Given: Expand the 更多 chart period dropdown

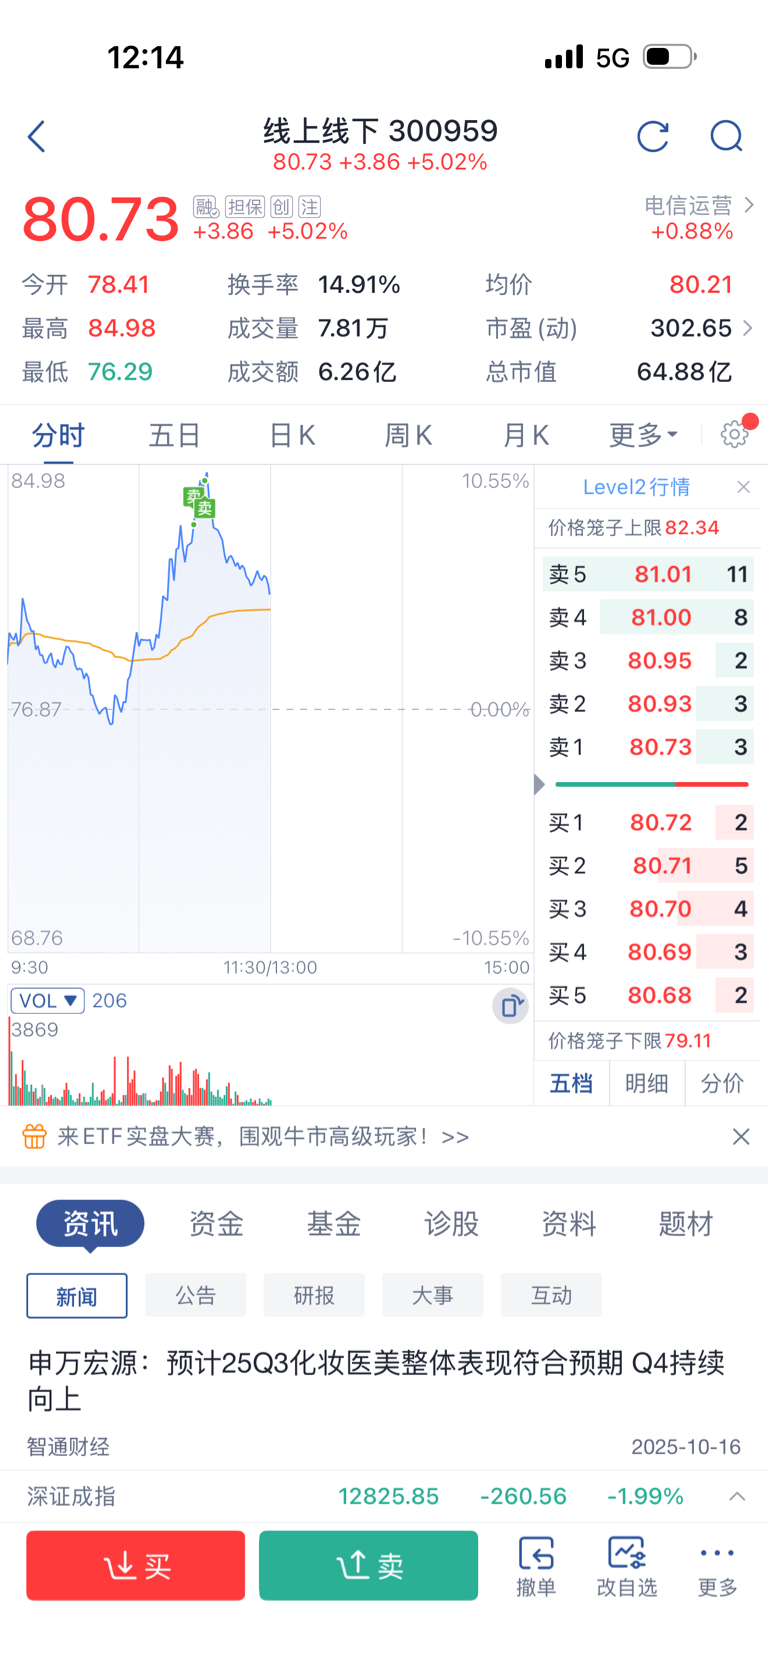Looking at the screenshot, I should pos(644,435).
